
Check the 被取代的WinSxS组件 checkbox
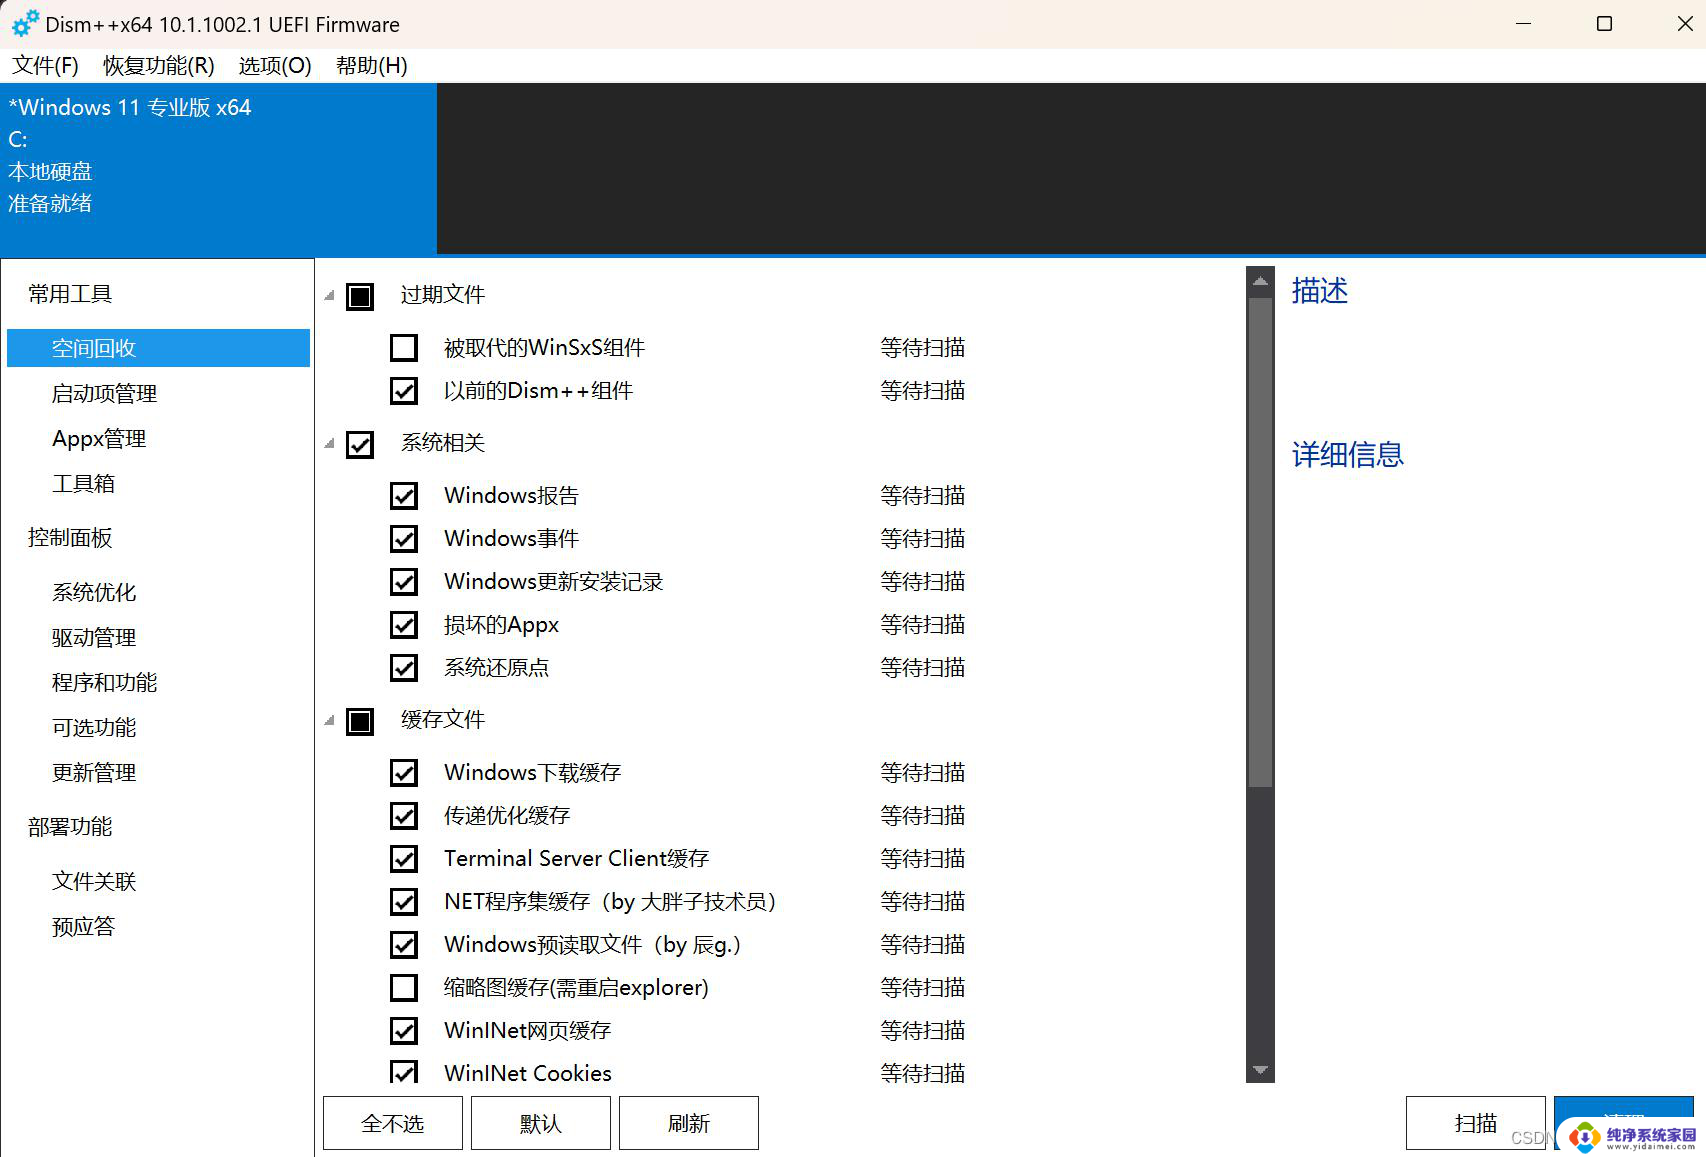(x=404, y=348)
